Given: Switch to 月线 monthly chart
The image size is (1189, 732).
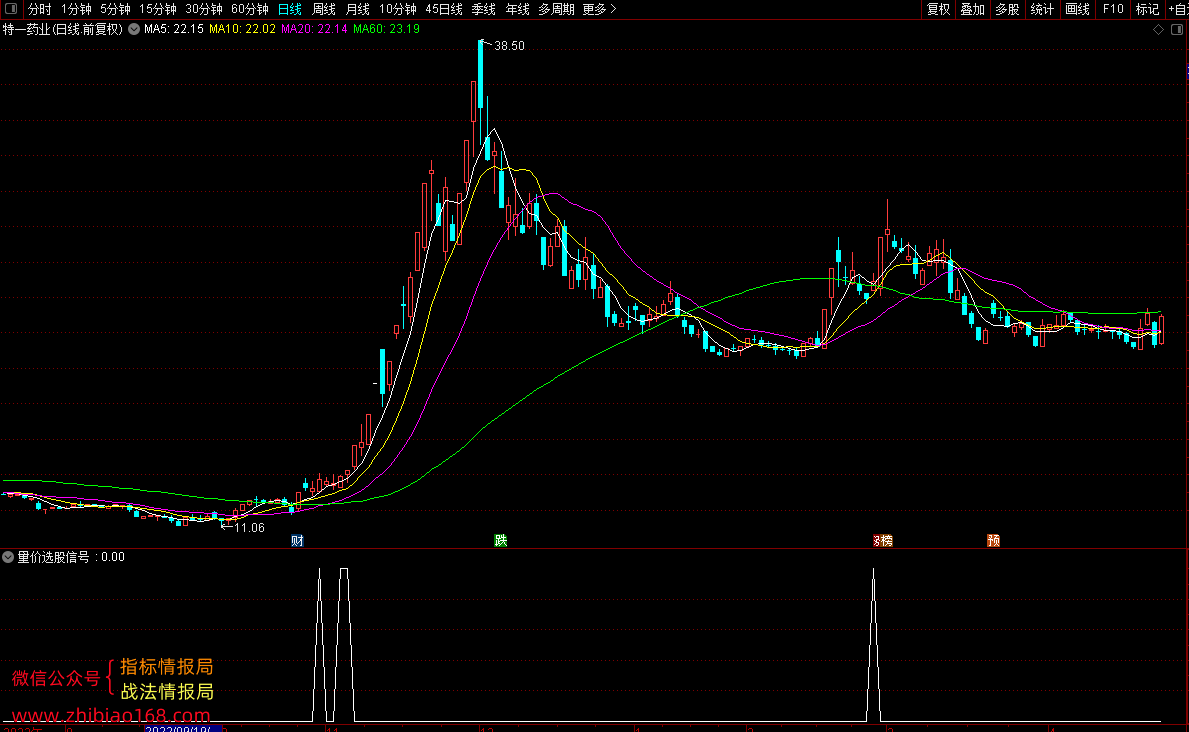Looking at the screenshot, I should click(358, 9).
